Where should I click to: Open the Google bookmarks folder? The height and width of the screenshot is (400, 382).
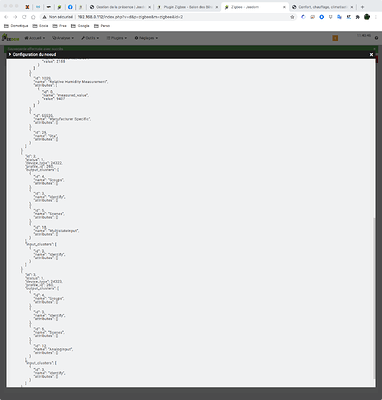pos(80,26)
